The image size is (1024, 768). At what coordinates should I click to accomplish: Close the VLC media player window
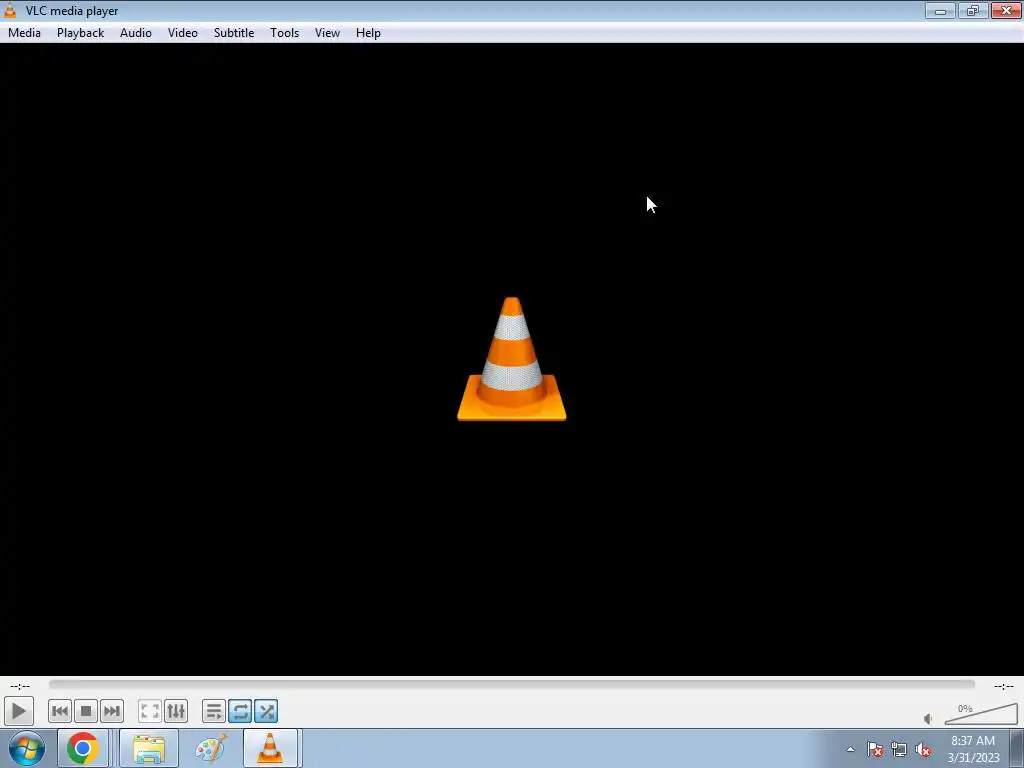1006,10
